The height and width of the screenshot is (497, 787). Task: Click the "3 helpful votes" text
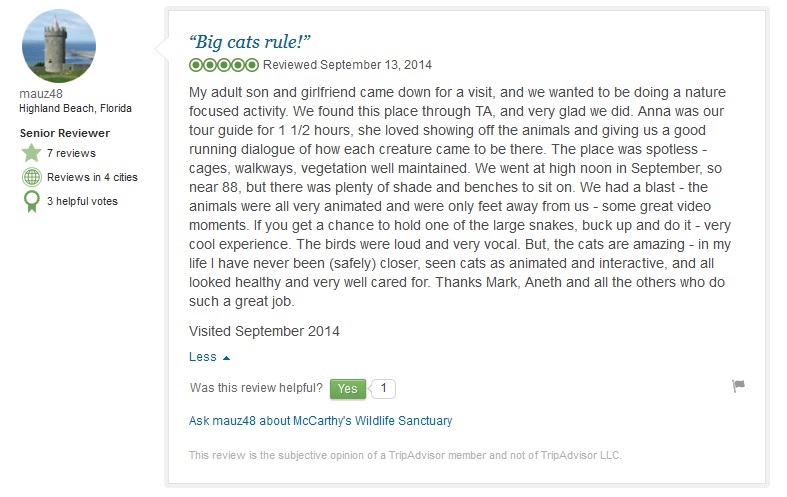(82, 201)
